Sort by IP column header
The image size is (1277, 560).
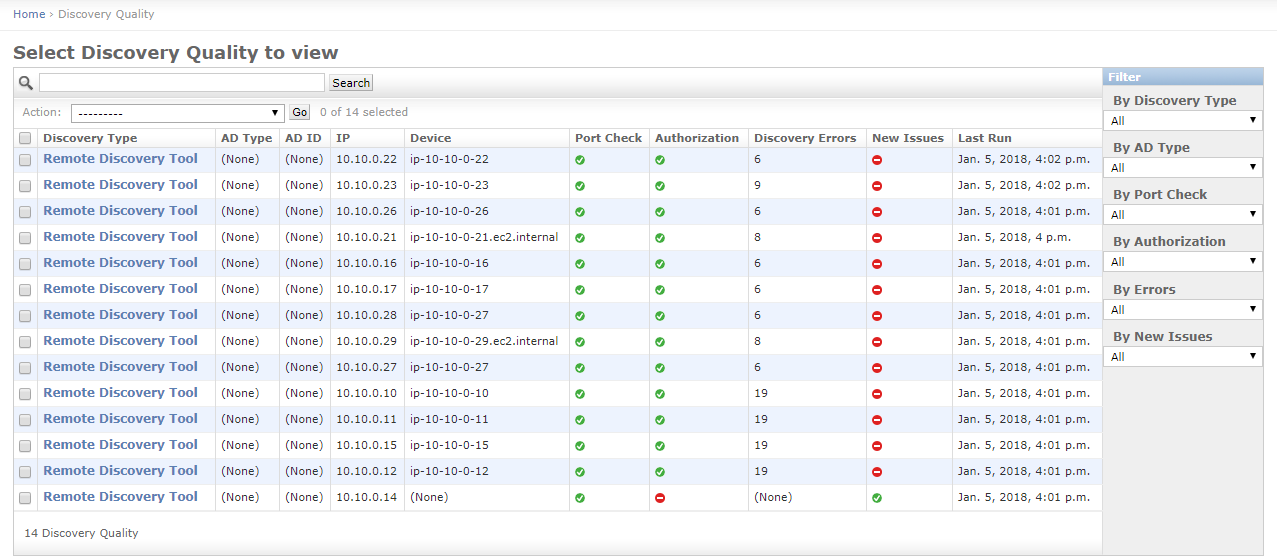pos(343,138)
